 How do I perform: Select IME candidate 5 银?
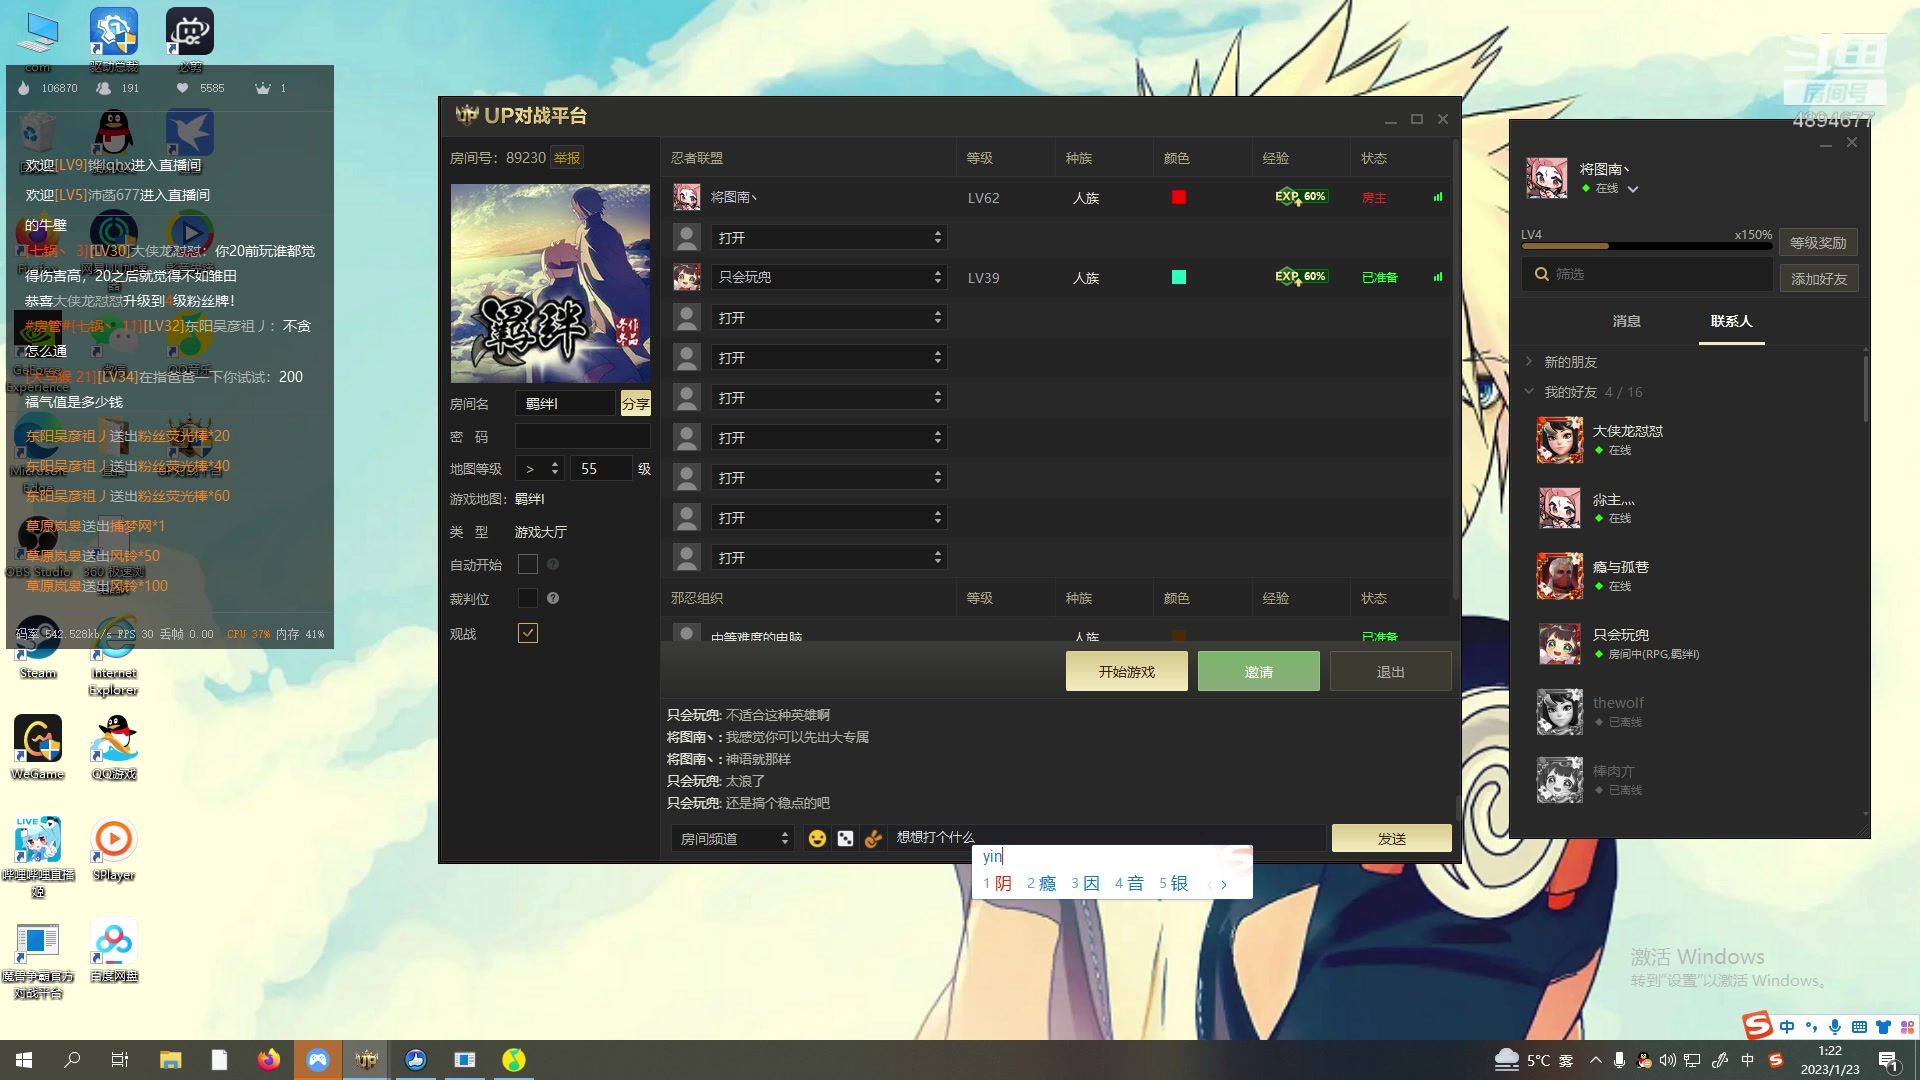coord(1173,883)
